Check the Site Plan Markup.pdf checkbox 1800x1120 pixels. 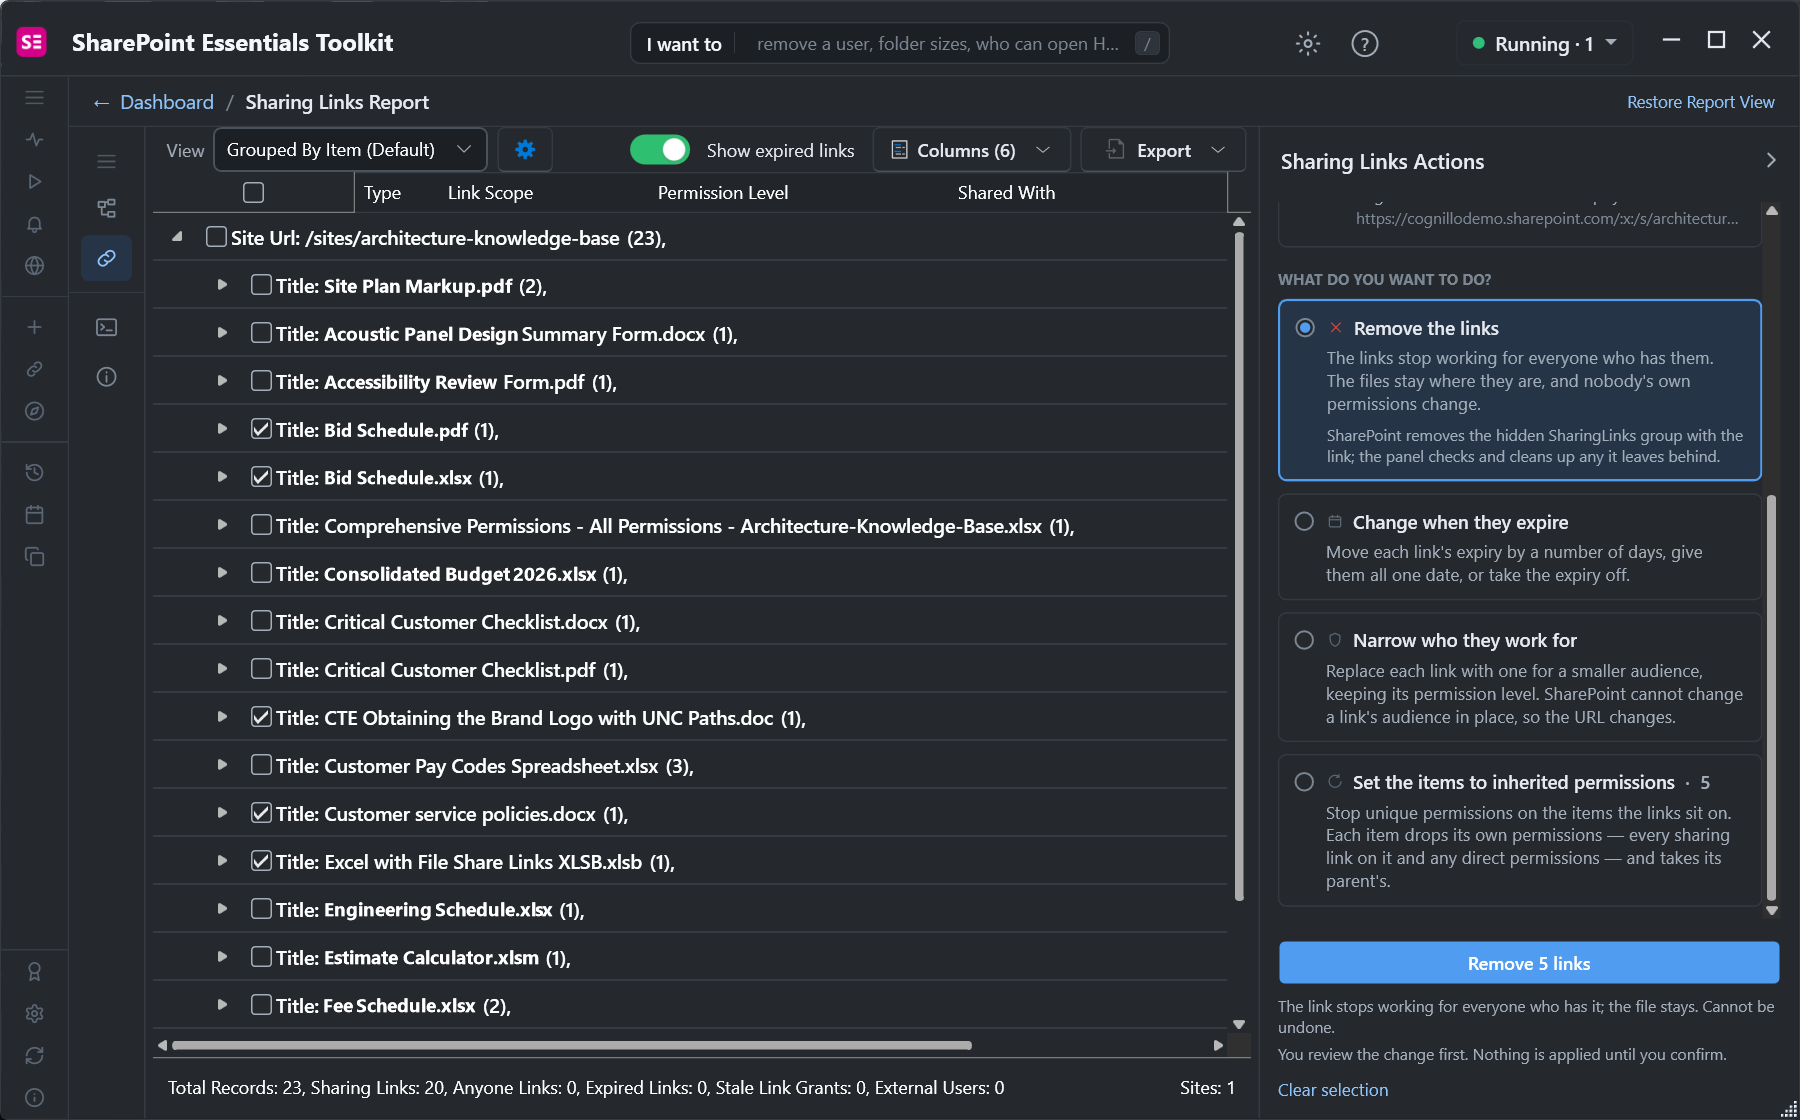pos(261,285)
